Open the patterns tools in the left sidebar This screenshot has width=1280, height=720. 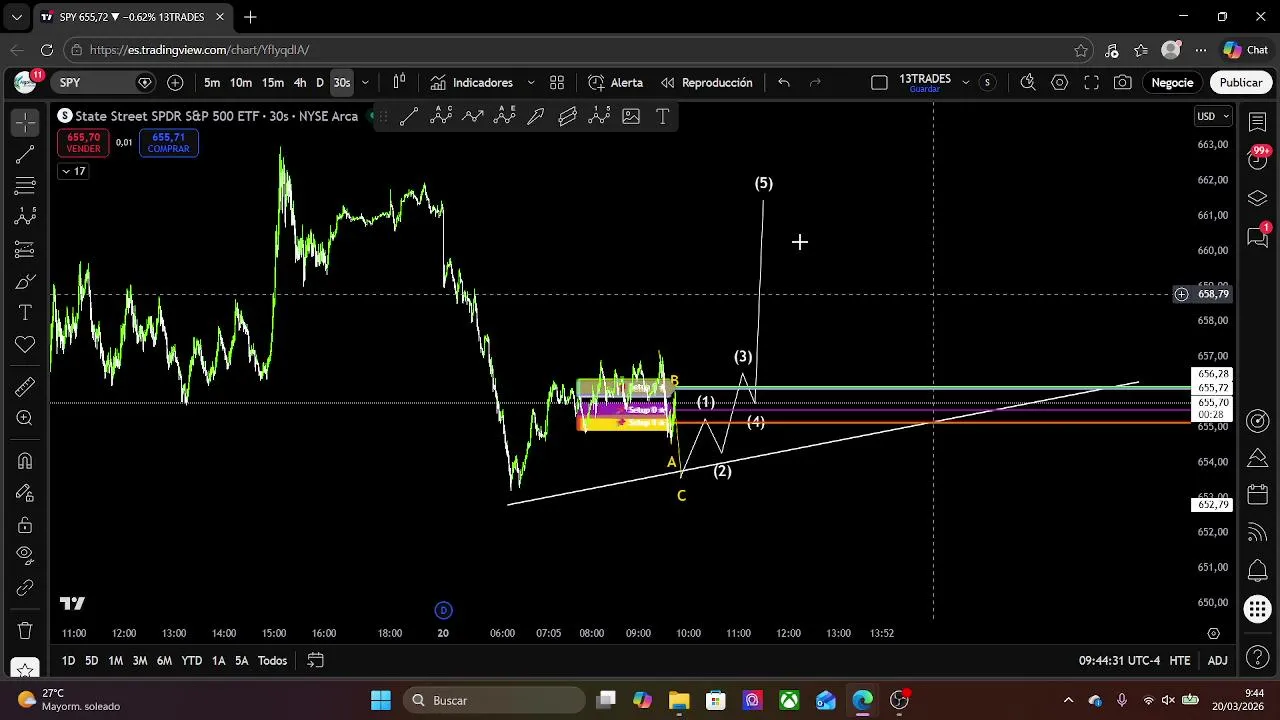point(25,217)
